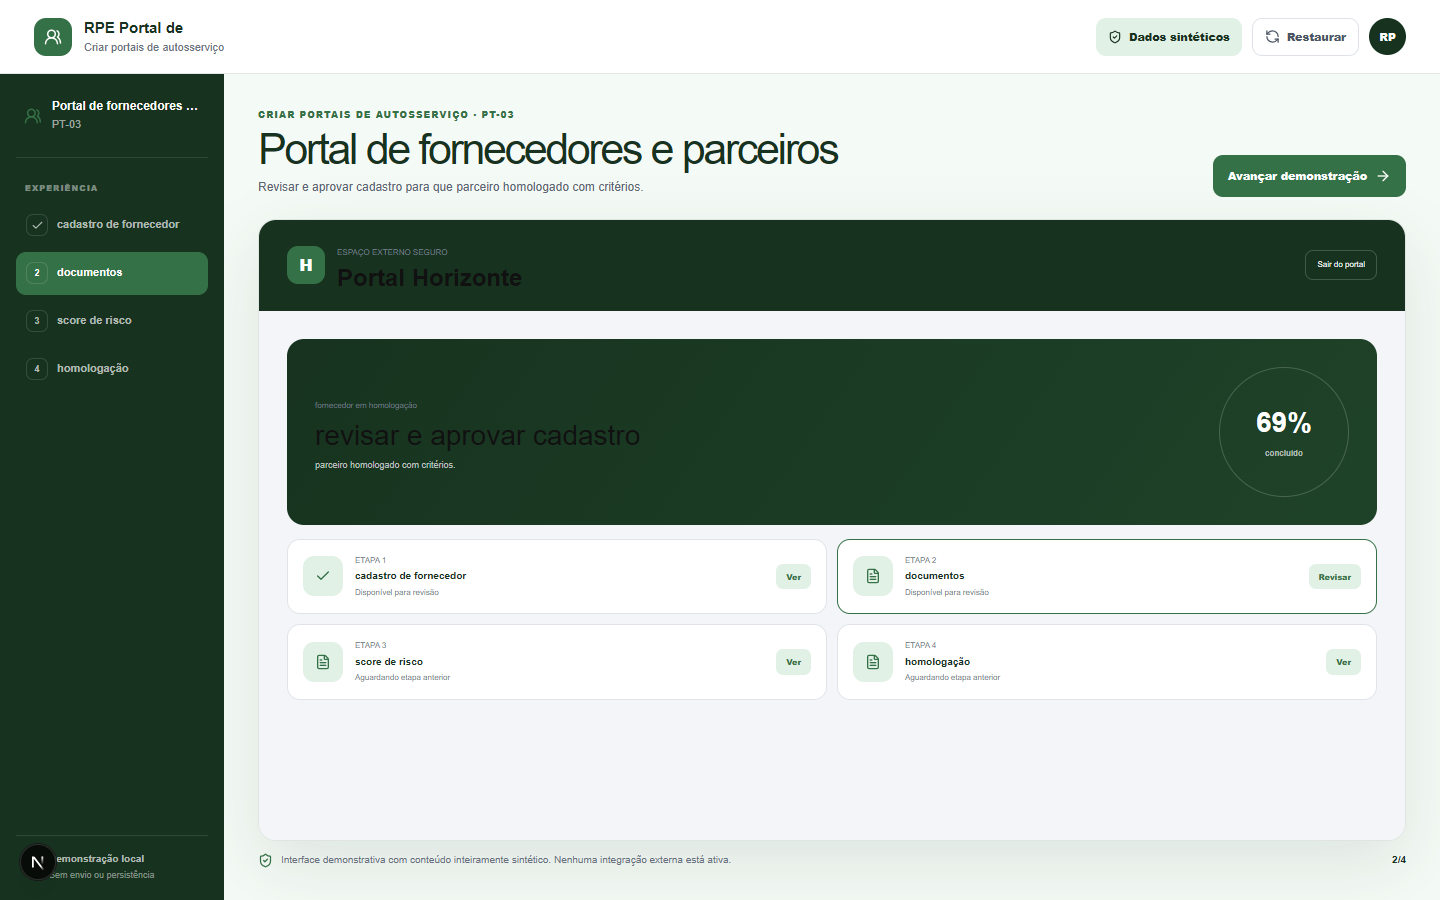The width and height of the screenshot is (1440, 900).
Task: Click the PT-03 label in the sidebar
Action: [67, 125]
